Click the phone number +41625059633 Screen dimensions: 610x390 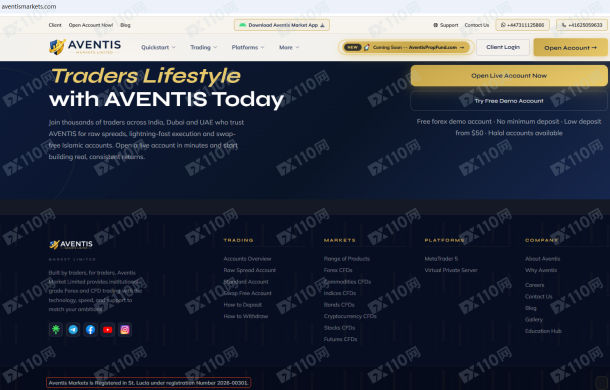[x=582, y=25]
